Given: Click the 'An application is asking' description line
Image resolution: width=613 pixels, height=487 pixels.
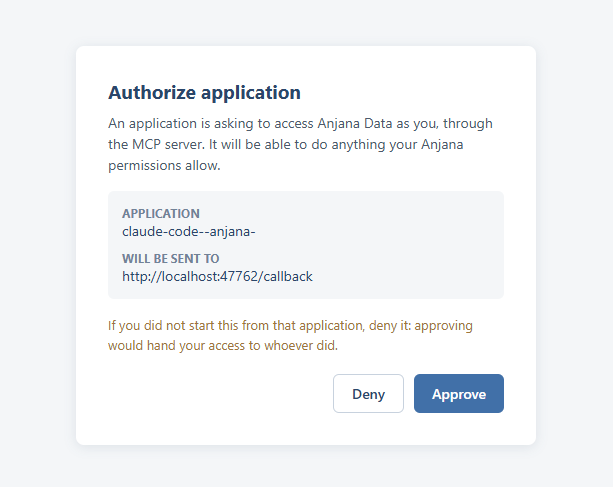Looking at the screenshot, I should (300, 124).
